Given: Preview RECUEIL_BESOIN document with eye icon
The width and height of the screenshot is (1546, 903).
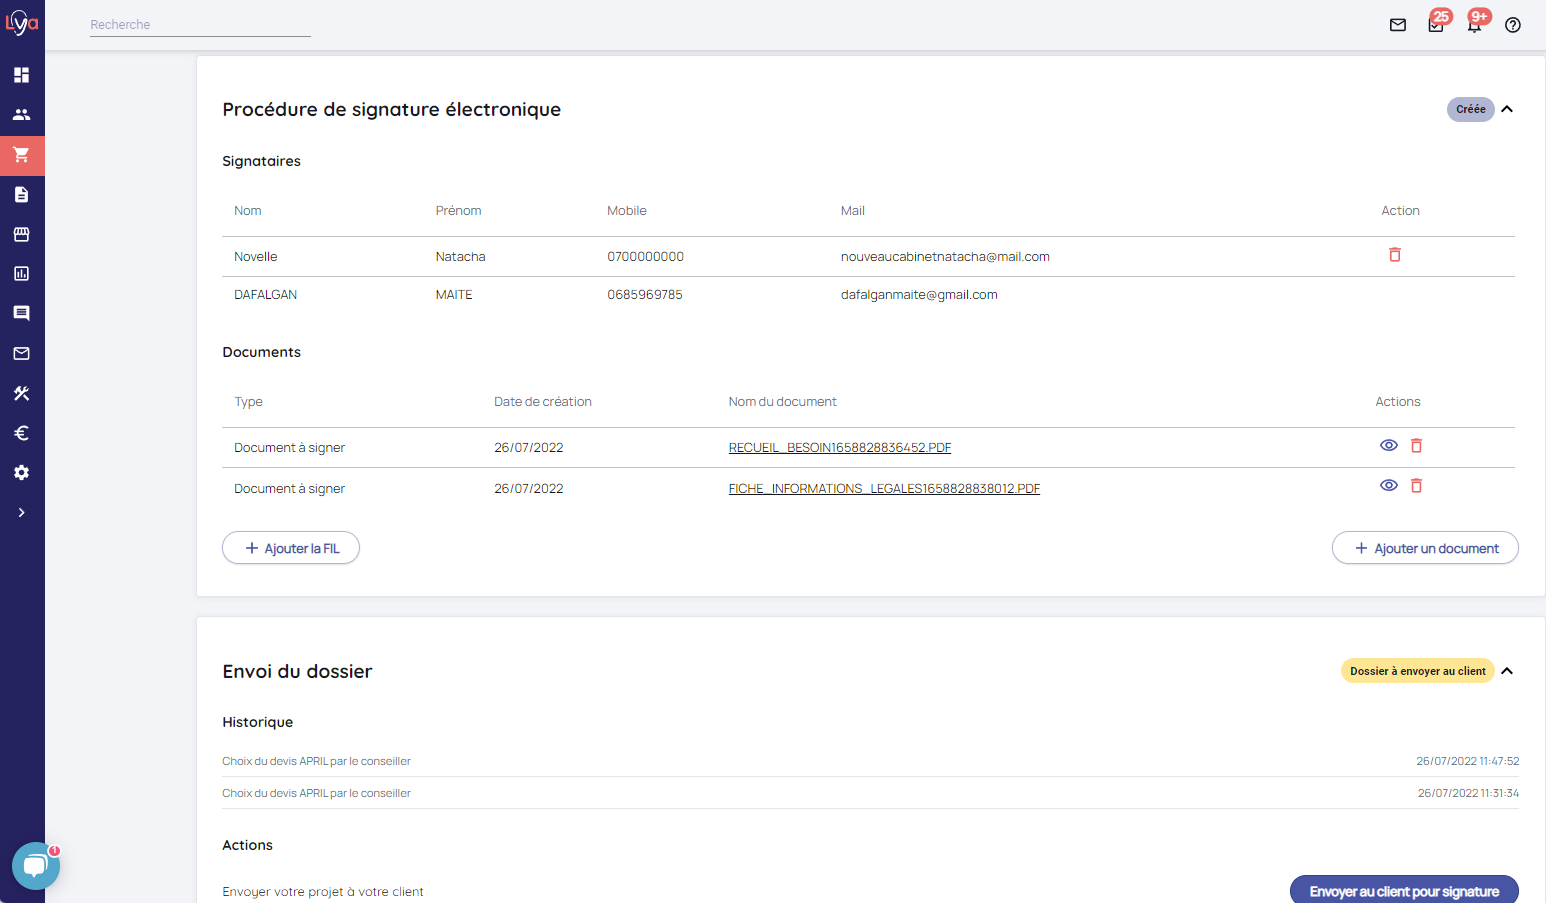Looking at the screenshot, I should tap(1388, 446).
